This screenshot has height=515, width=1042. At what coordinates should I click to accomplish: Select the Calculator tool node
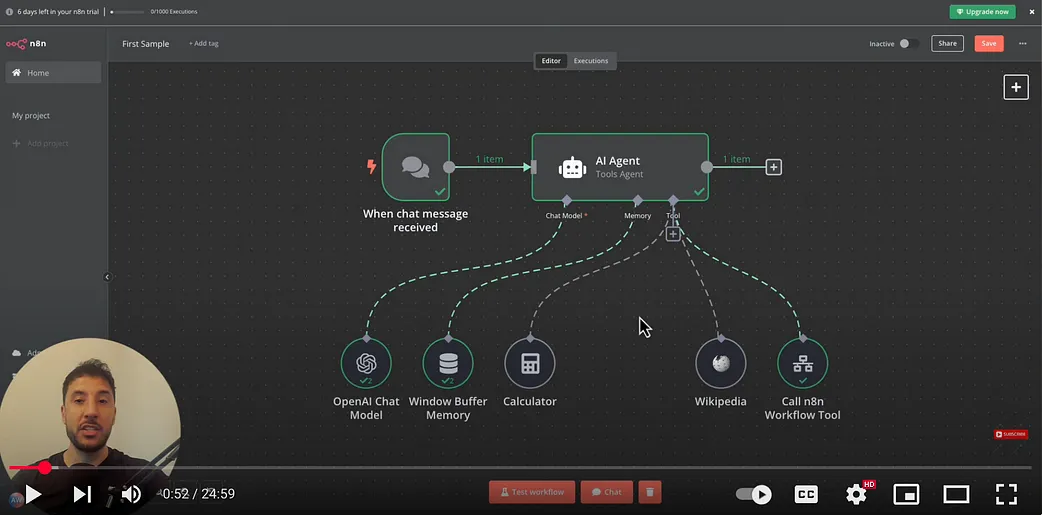(530, 363)
